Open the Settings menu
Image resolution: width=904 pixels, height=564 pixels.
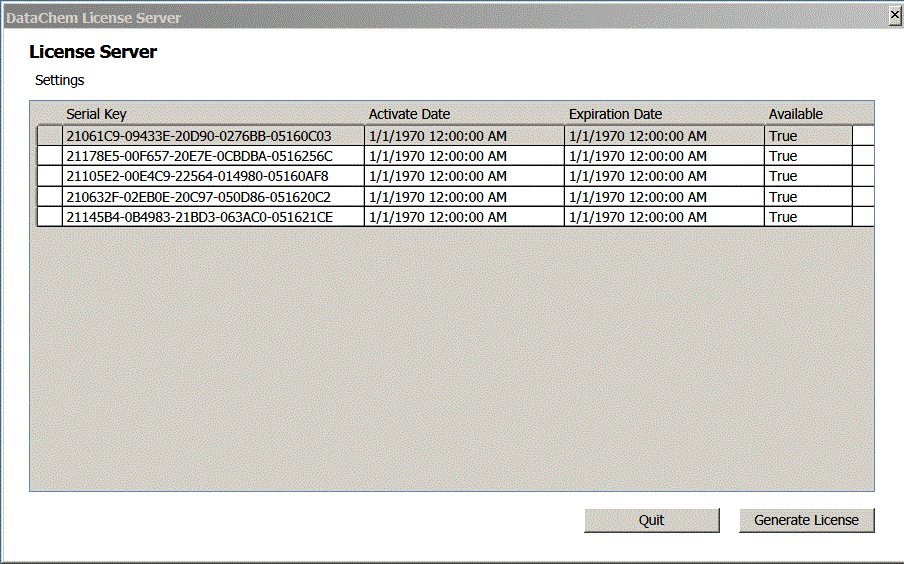(59, 80)
